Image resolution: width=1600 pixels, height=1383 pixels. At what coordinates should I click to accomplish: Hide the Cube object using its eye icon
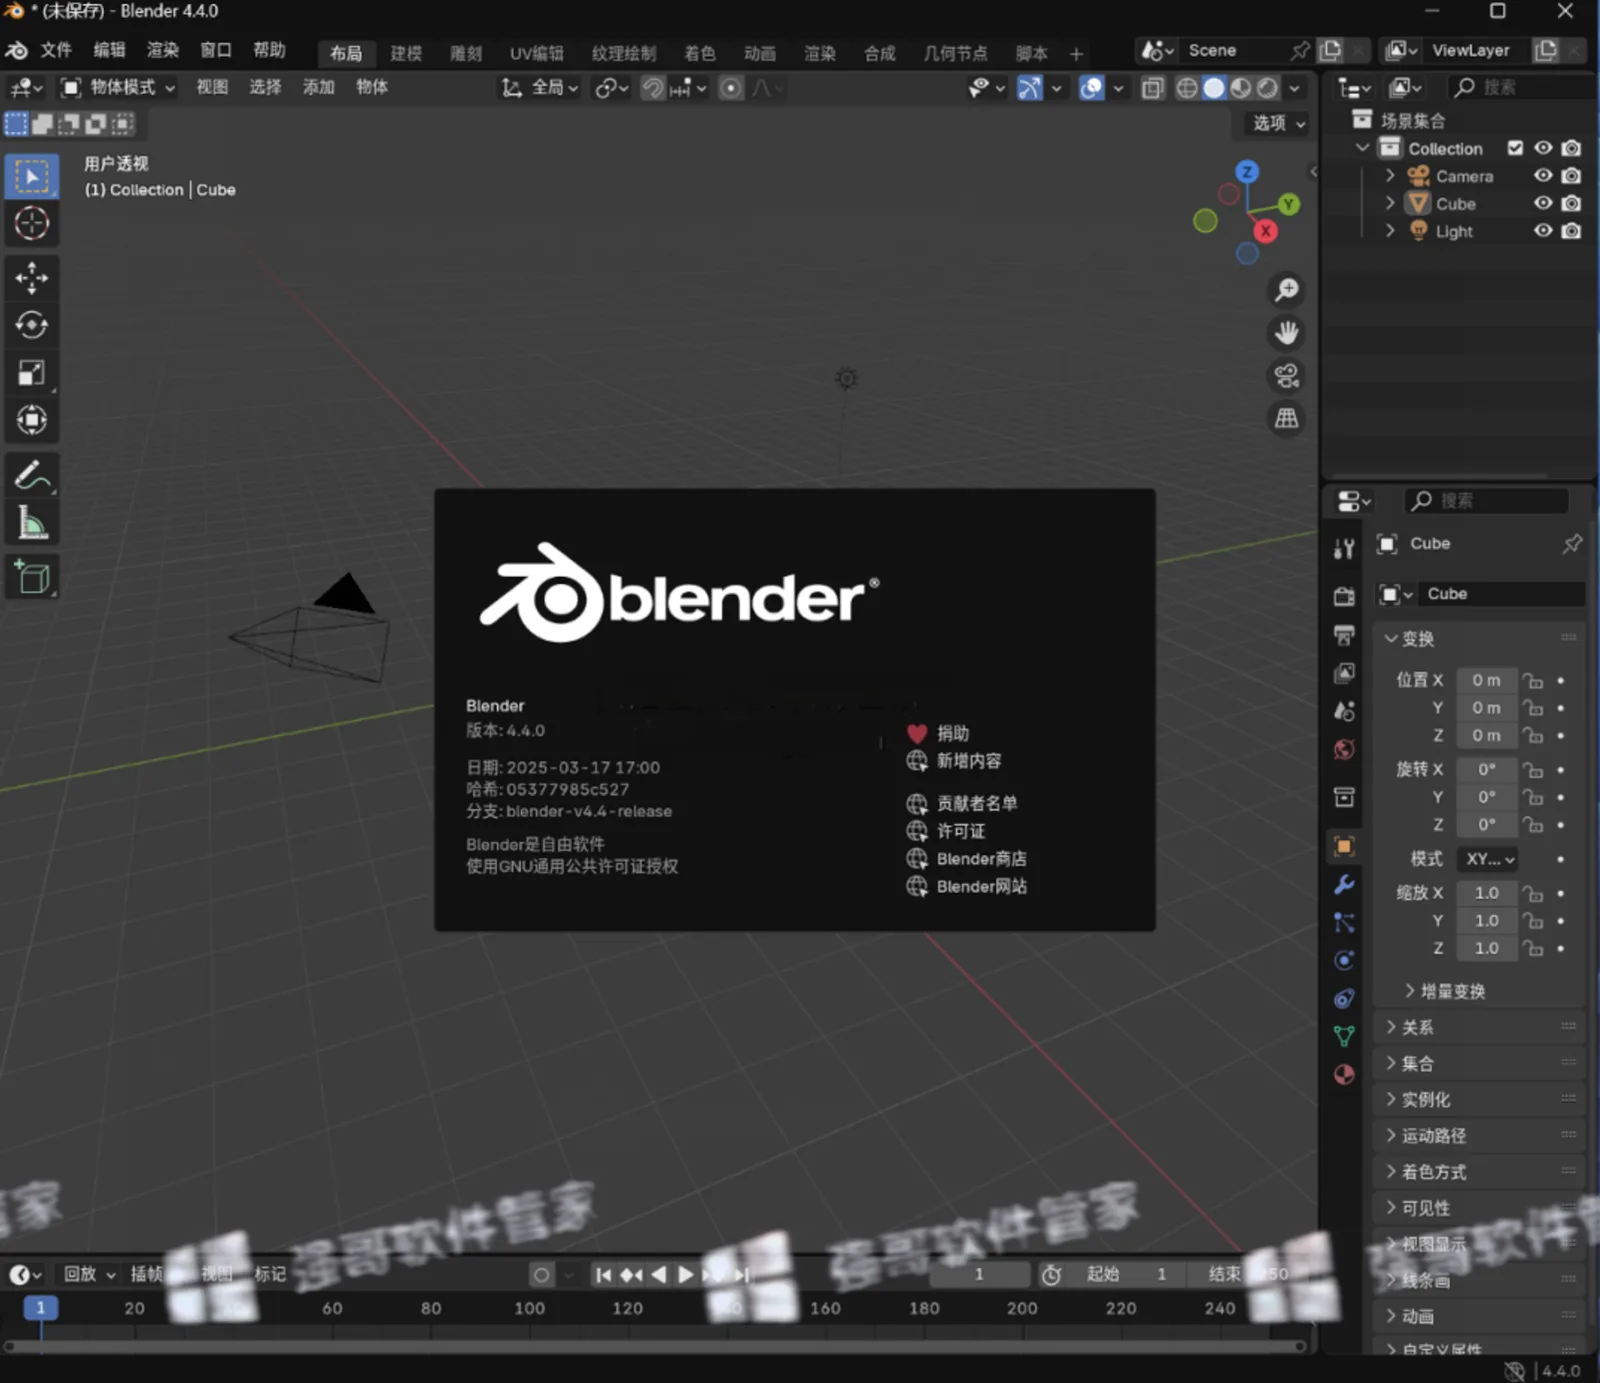1543,203
